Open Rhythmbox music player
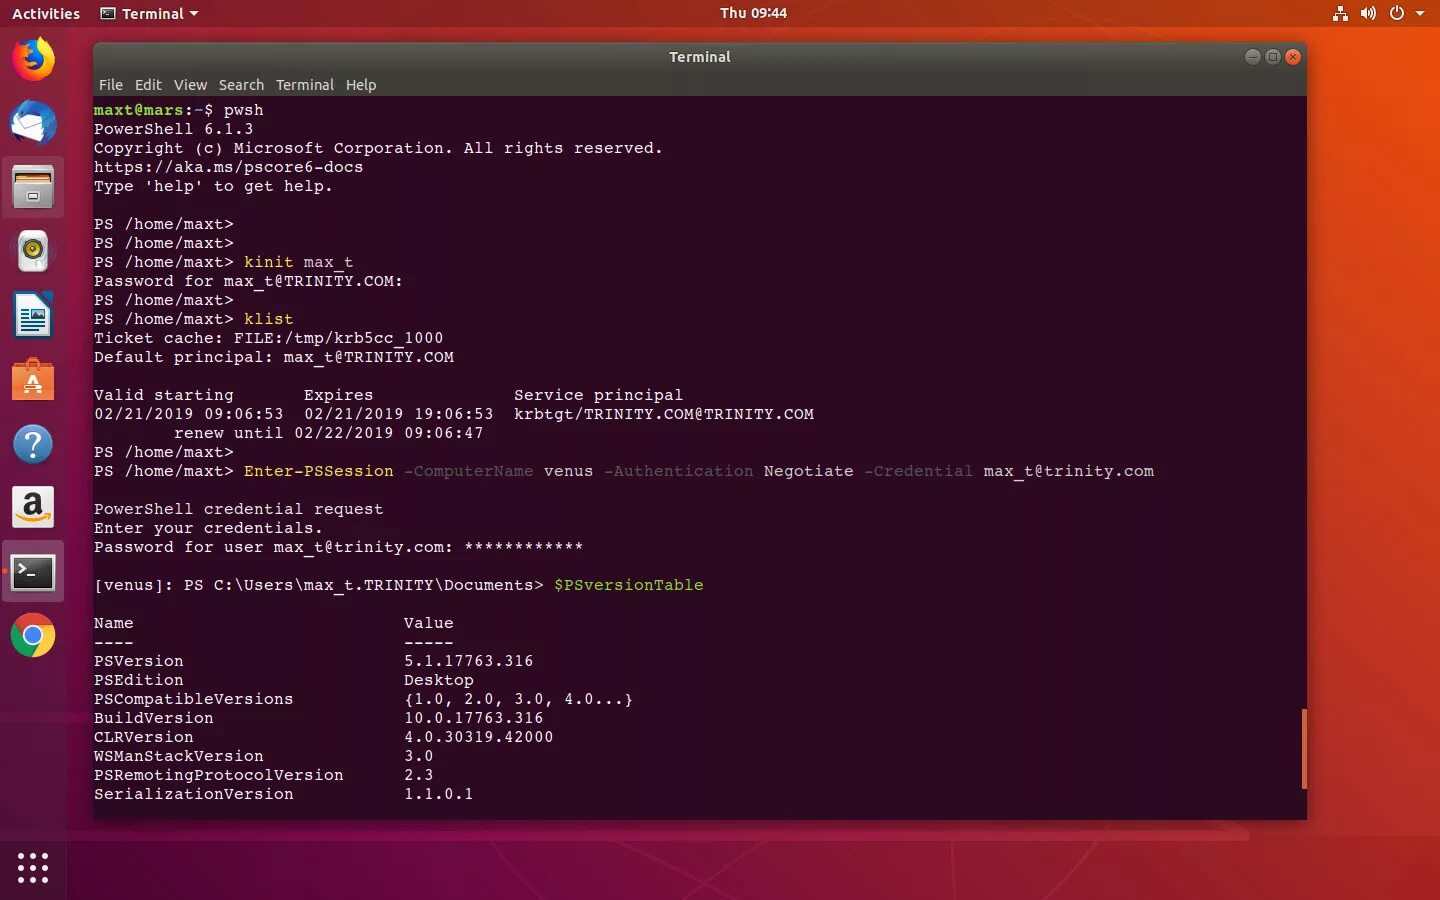 [33, 251]
